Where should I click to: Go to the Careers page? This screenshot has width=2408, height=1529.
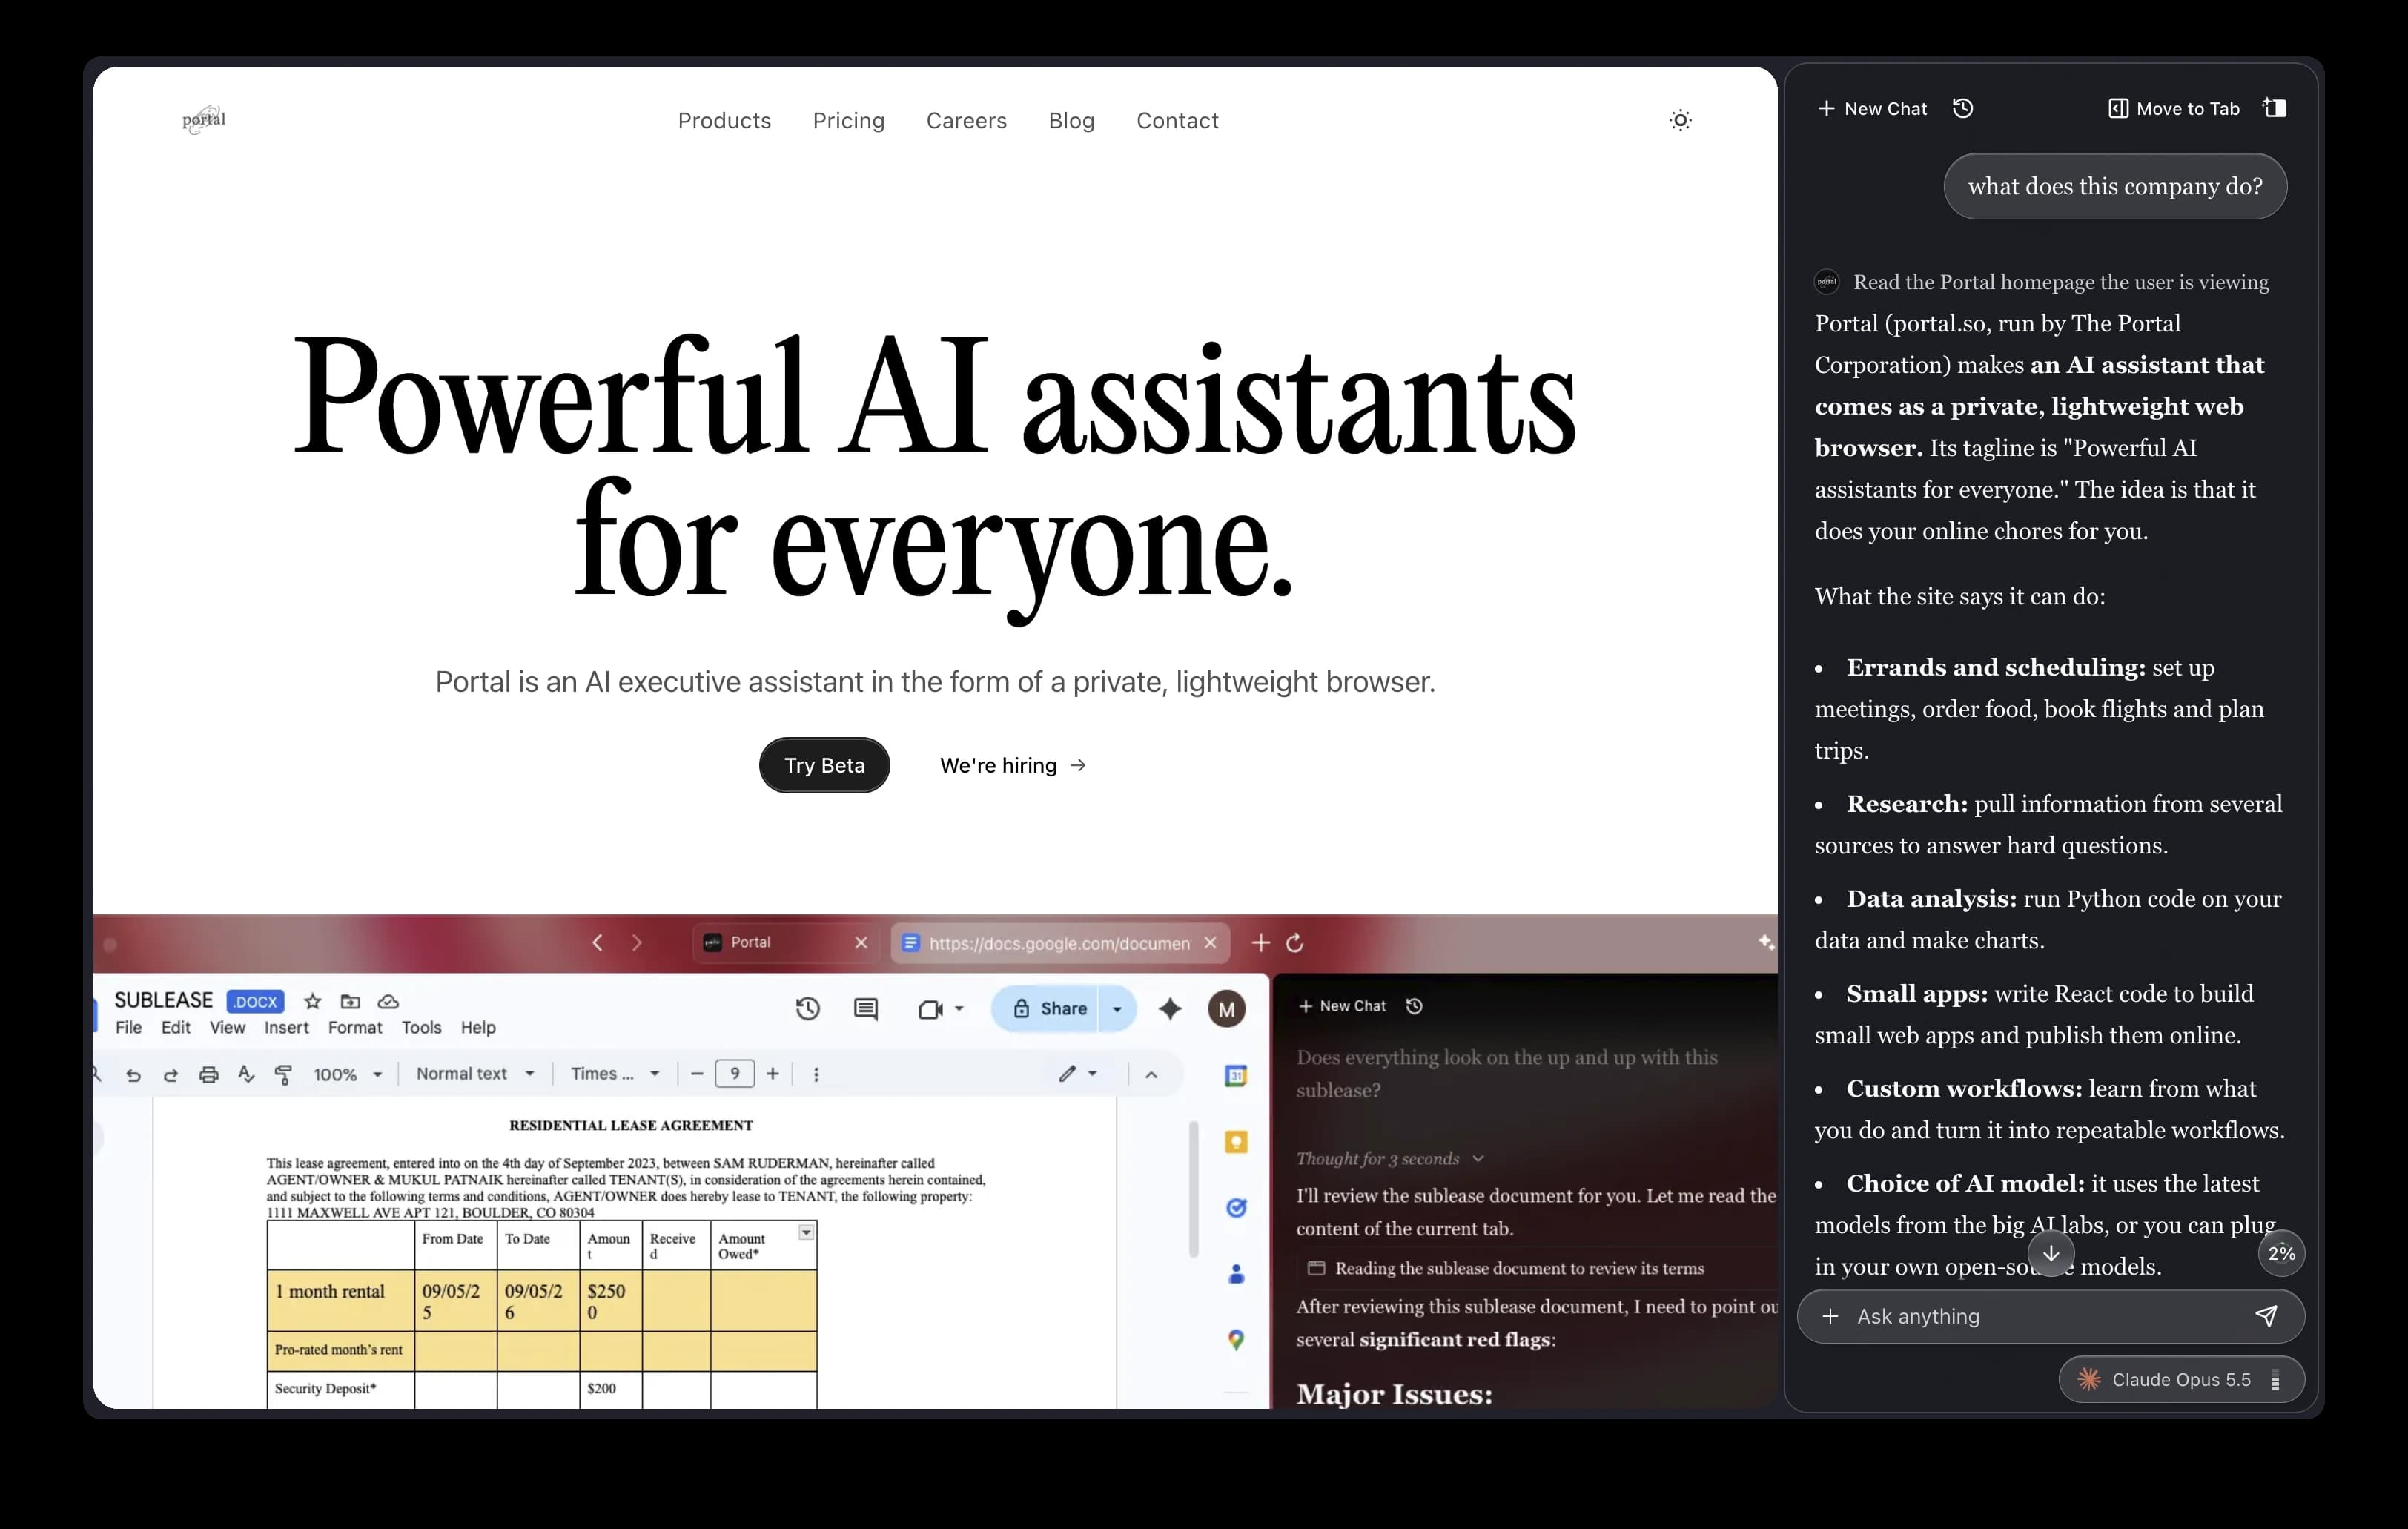966,121
